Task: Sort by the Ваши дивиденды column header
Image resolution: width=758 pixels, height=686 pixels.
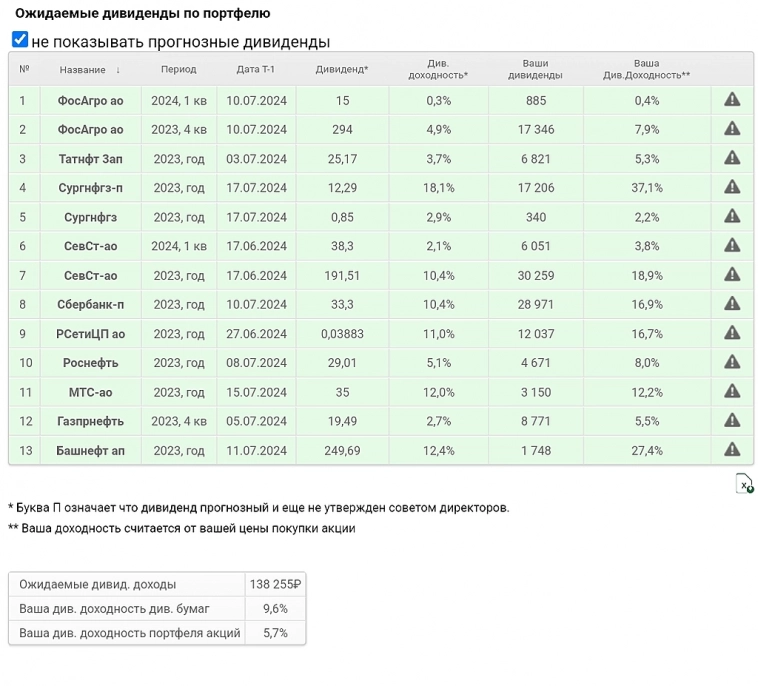Action: pyautogui.click(x=535, y=69)
